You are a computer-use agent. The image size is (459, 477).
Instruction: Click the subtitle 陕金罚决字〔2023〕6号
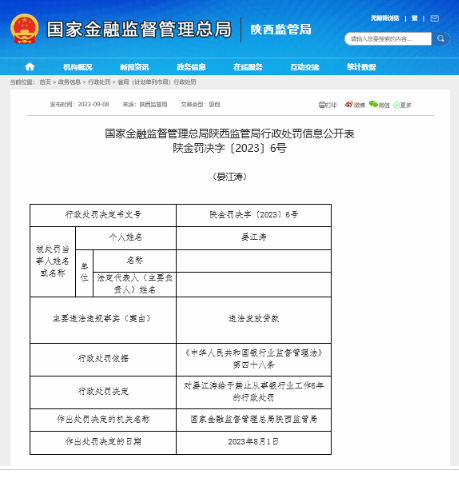click(230, 148)
